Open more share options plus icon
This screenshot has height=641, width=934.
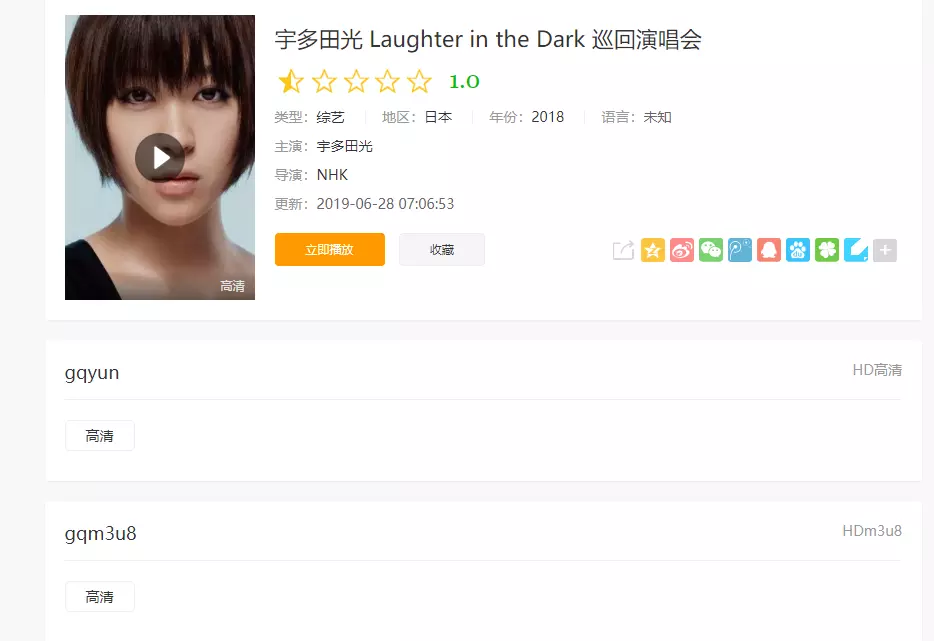885,250
